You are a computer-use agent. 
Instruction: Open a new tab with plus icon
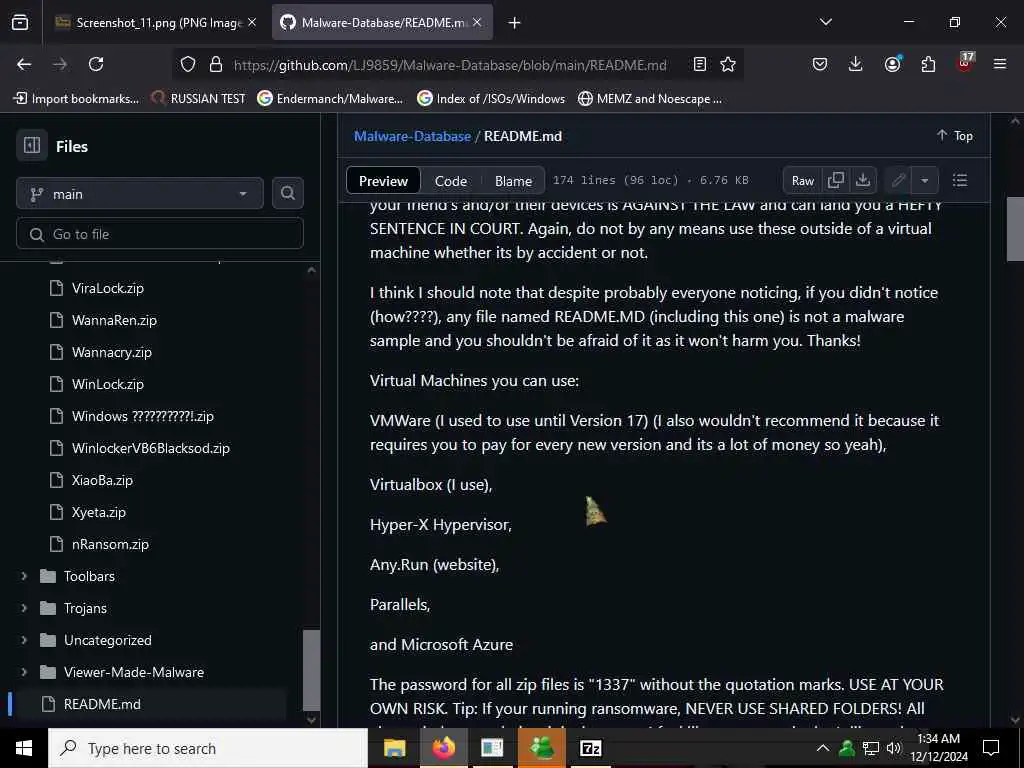pos(515,23)
